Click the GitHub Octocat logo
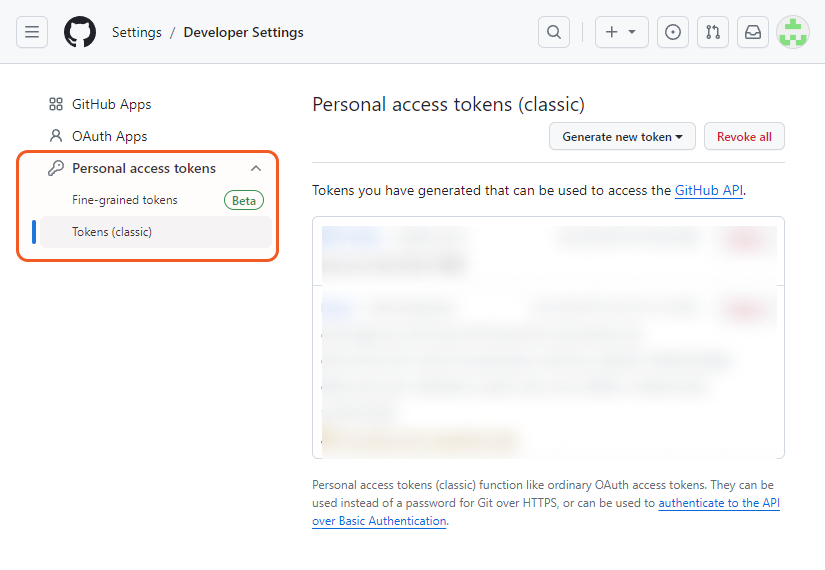Image resolution: width=825 pixels, height=570 pixels. (80, 32)
